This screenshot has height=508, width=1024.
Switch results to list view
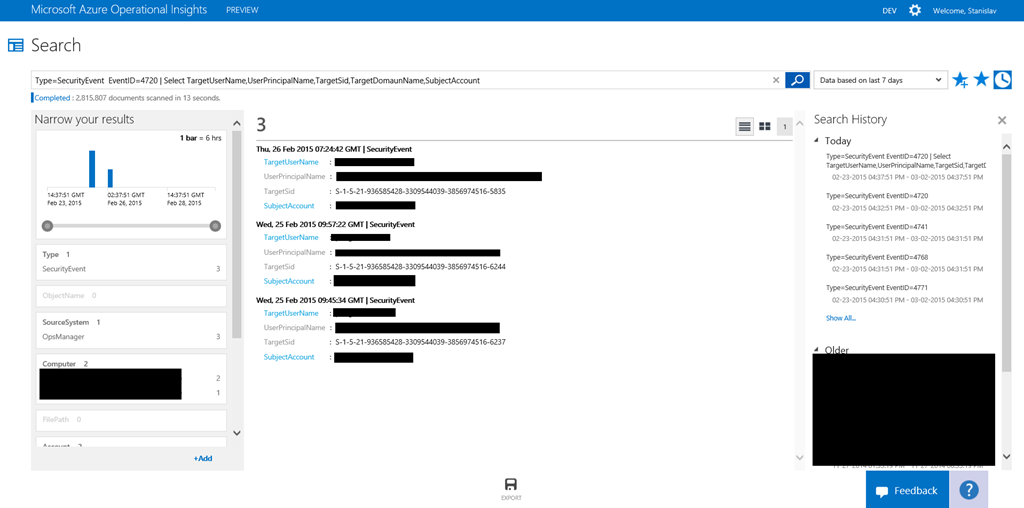pyautogui.click(x=744, y=126)
